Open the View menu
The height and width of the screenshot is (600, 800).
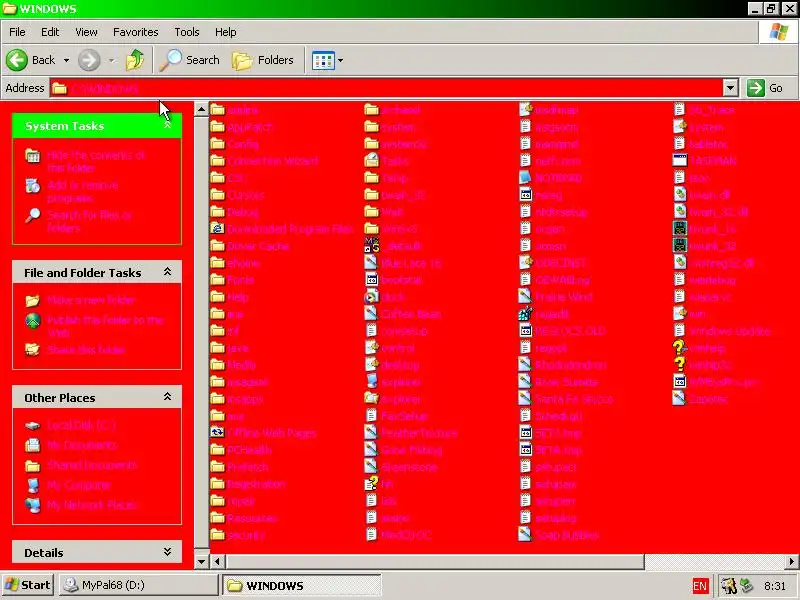pos(86,32)
